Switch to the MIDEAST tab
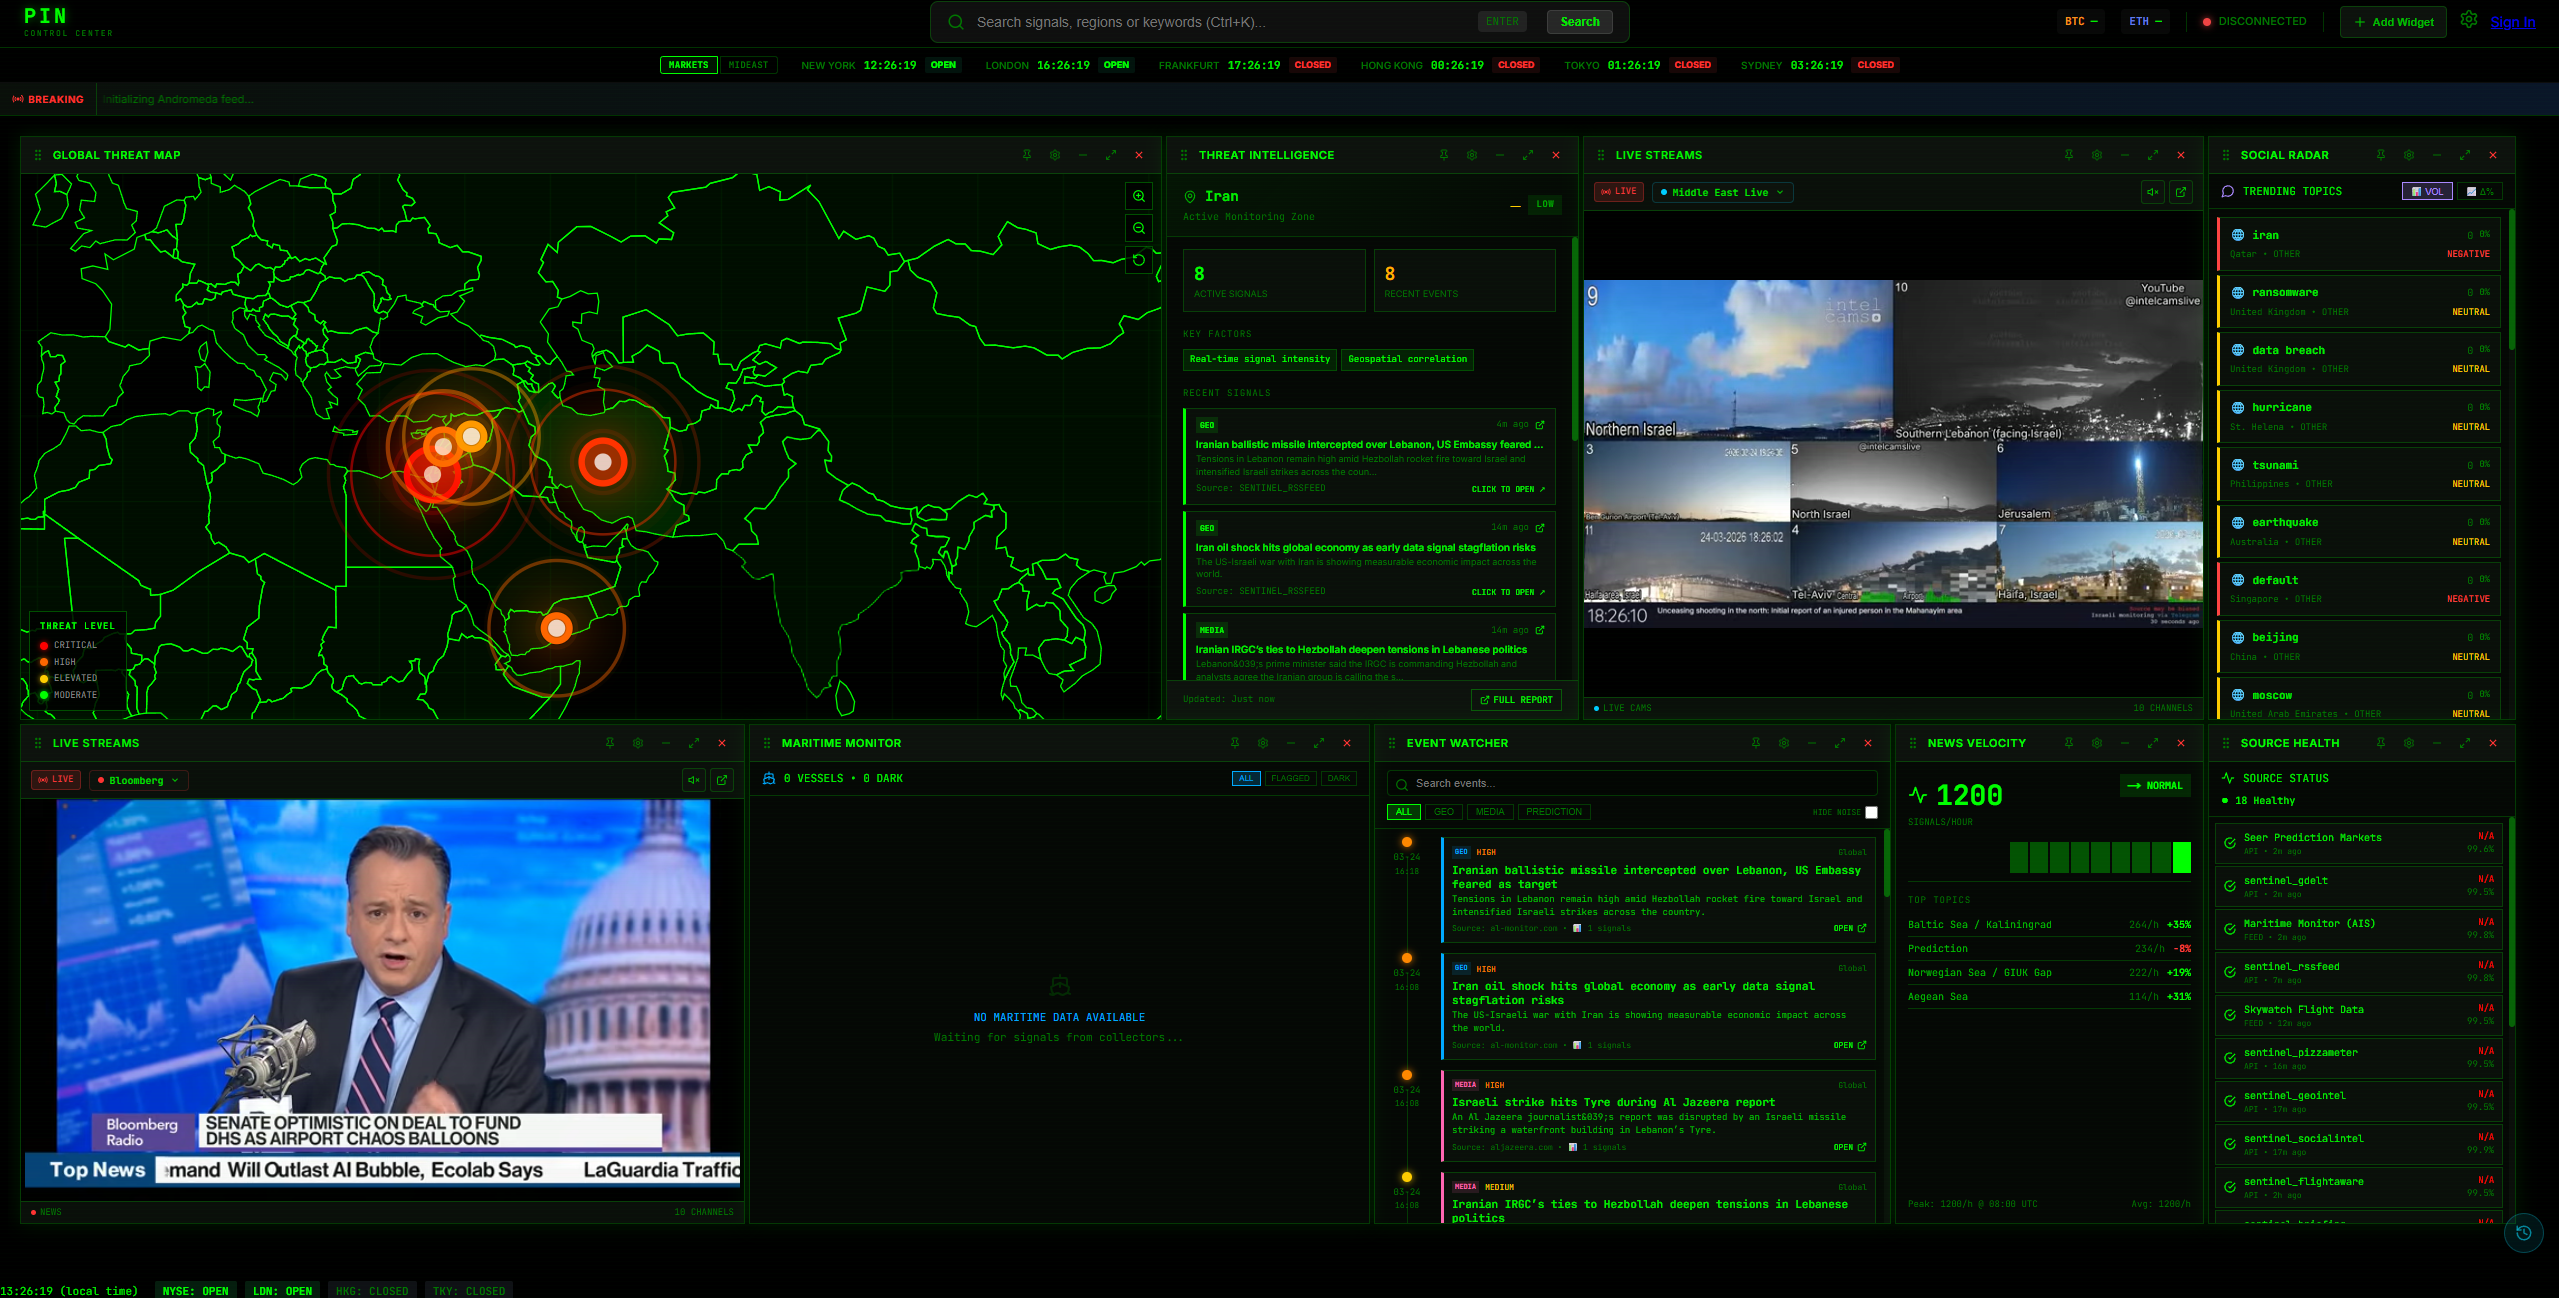 coord(749,64)
